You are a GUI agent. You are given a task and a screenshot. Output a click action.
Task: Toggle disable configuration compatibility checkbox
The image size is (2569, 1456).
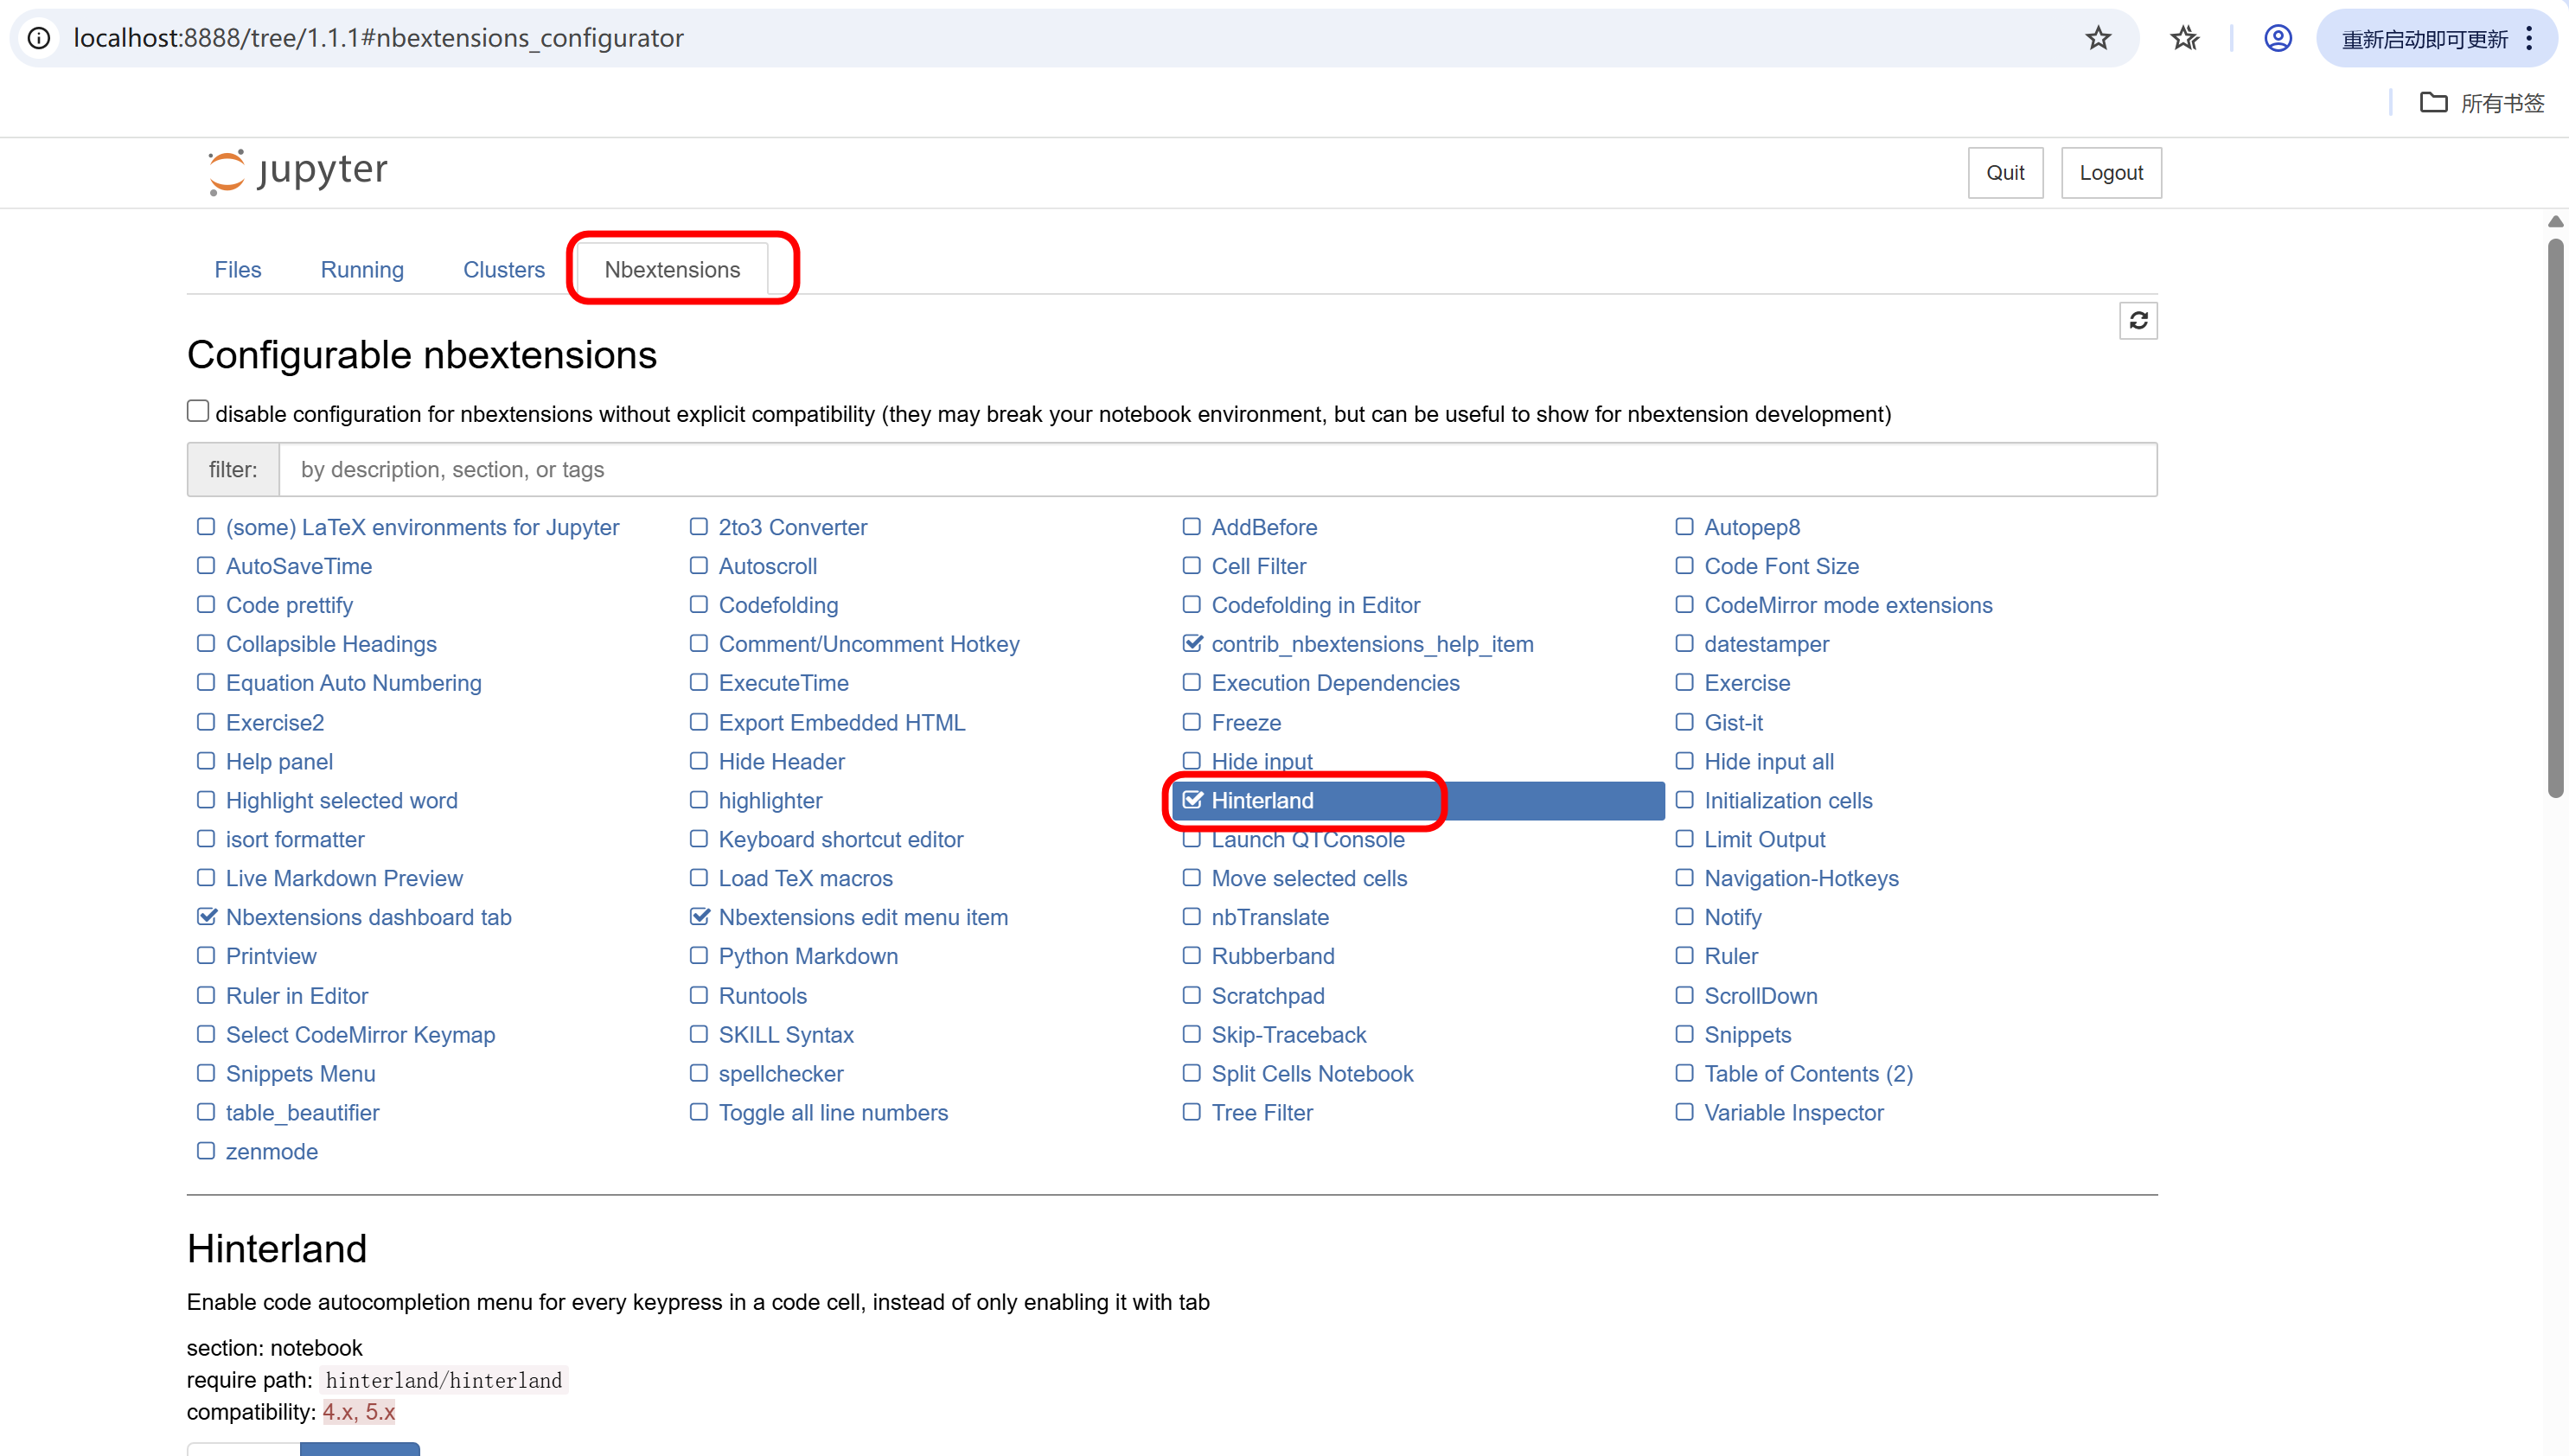[x=198, y=412]
